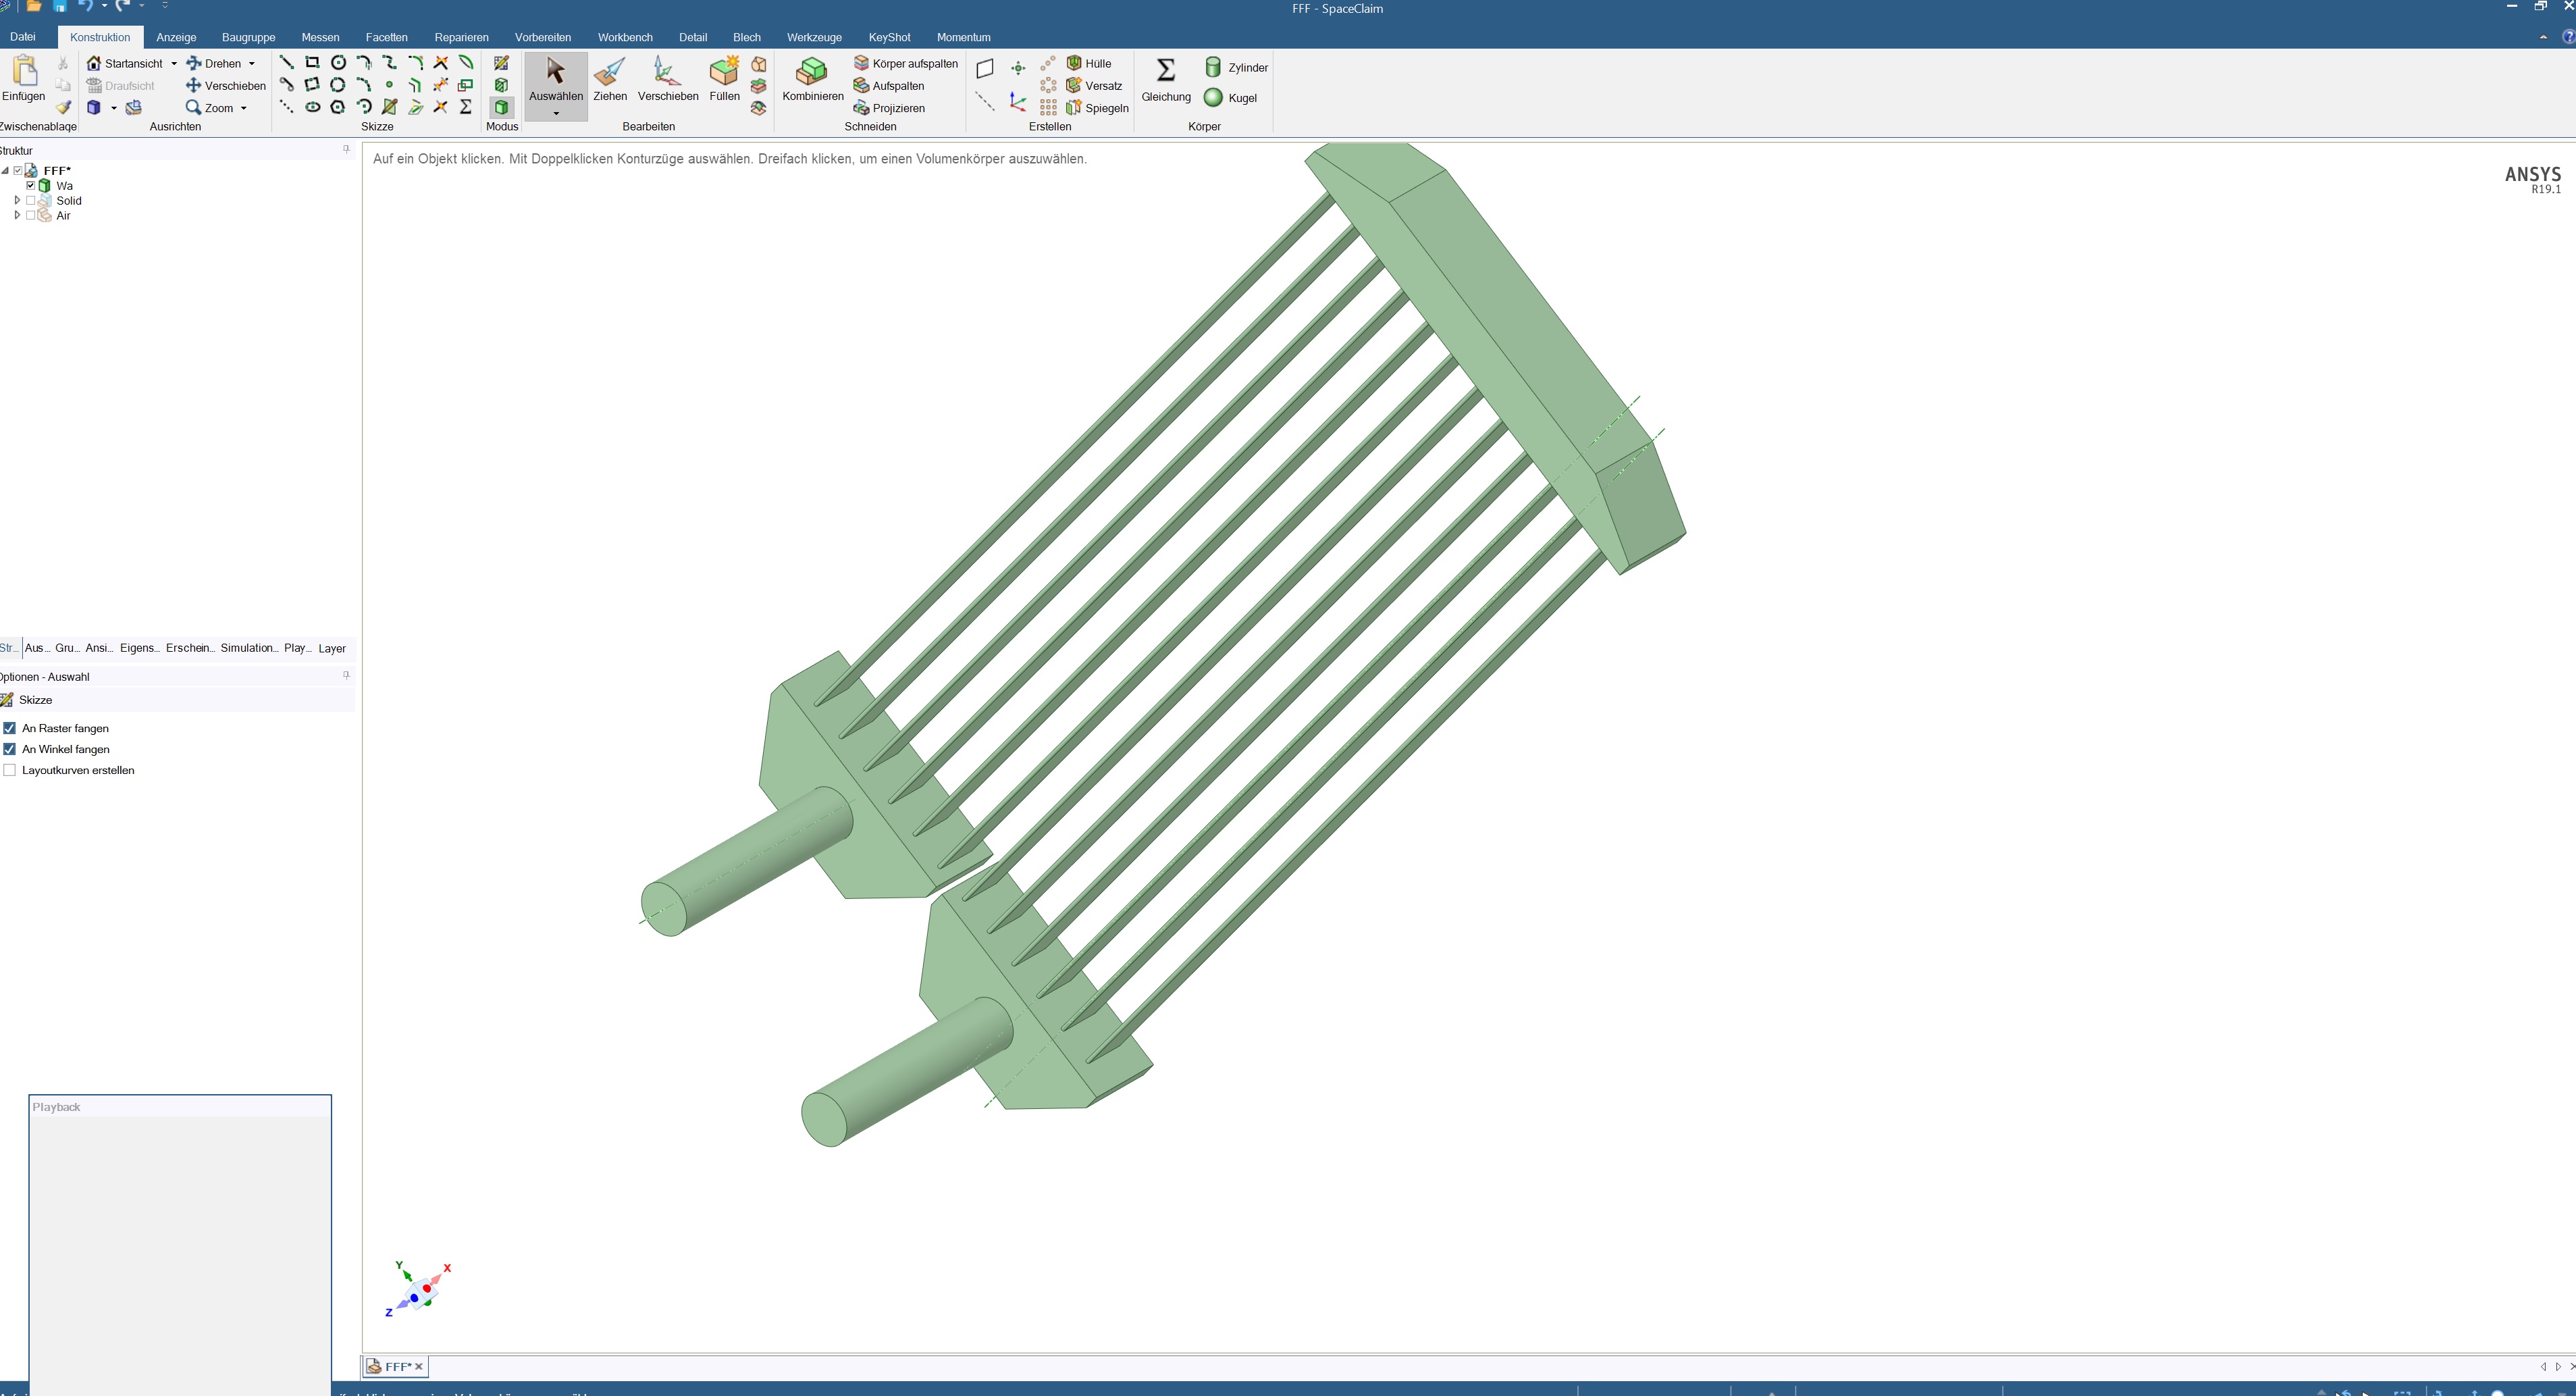Expand the Air tree node
Viewport: 2576px width, 1396px height.
[17, 216]
